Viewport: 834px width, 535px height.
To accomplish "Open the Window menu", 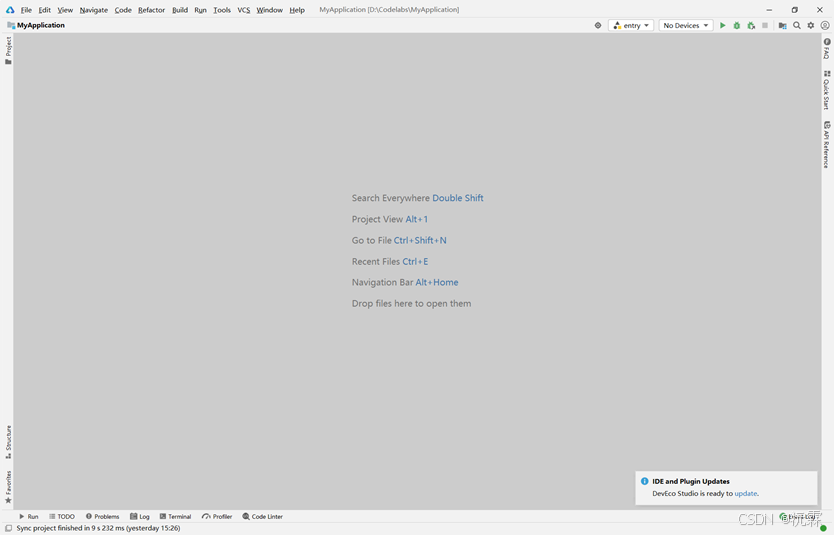I will pyautogui.click(x=270, y=10).
